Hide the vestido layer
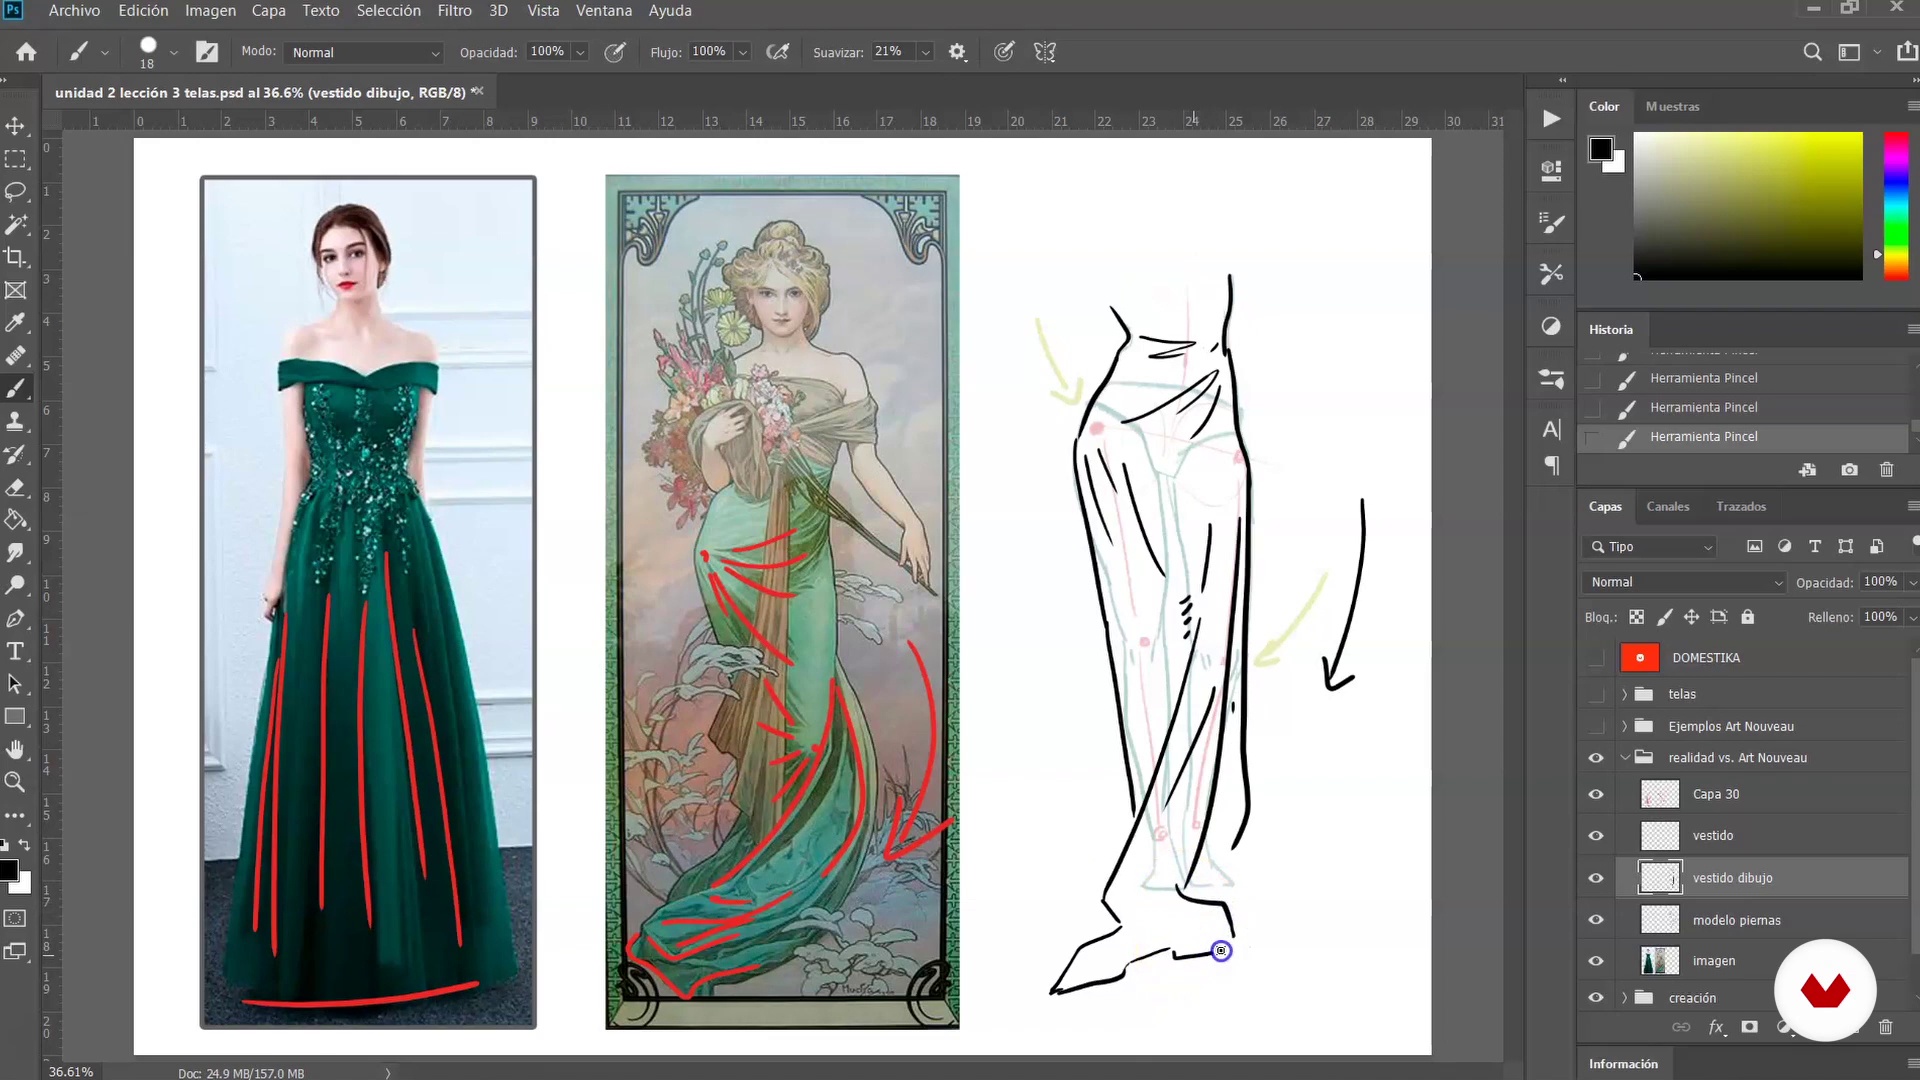Viewport: 1920px width, 1080px height. pos(1596,836)
